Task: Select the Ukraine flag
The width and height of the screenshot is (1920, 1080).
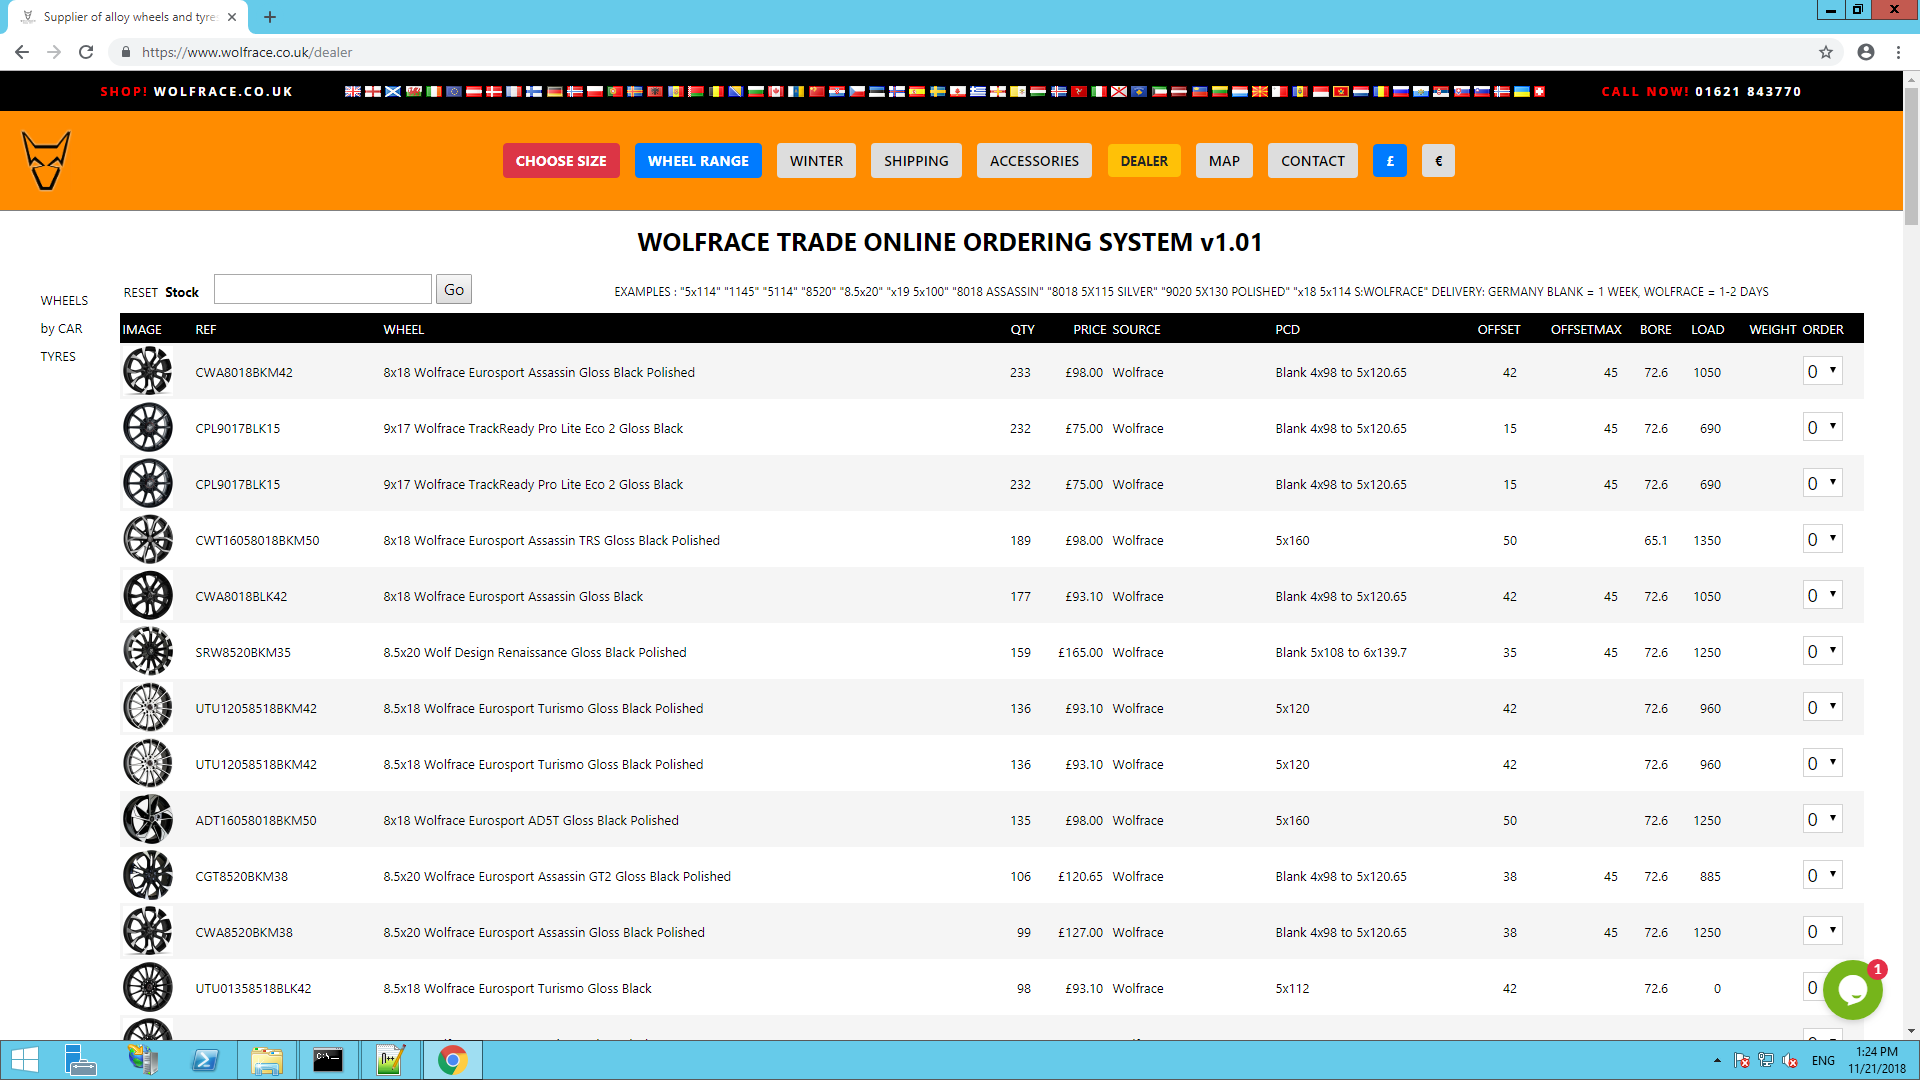Action: [x=1521, y=91]
